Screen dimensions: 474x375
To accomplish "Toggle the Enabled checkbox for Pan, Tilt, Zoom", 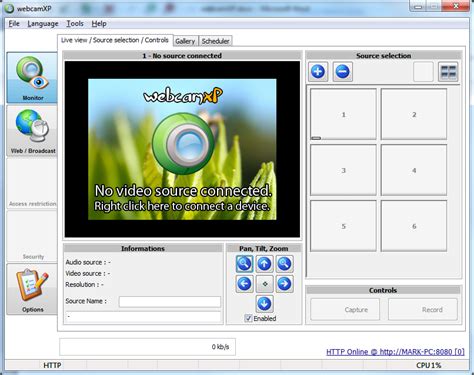I will [248, 318].
